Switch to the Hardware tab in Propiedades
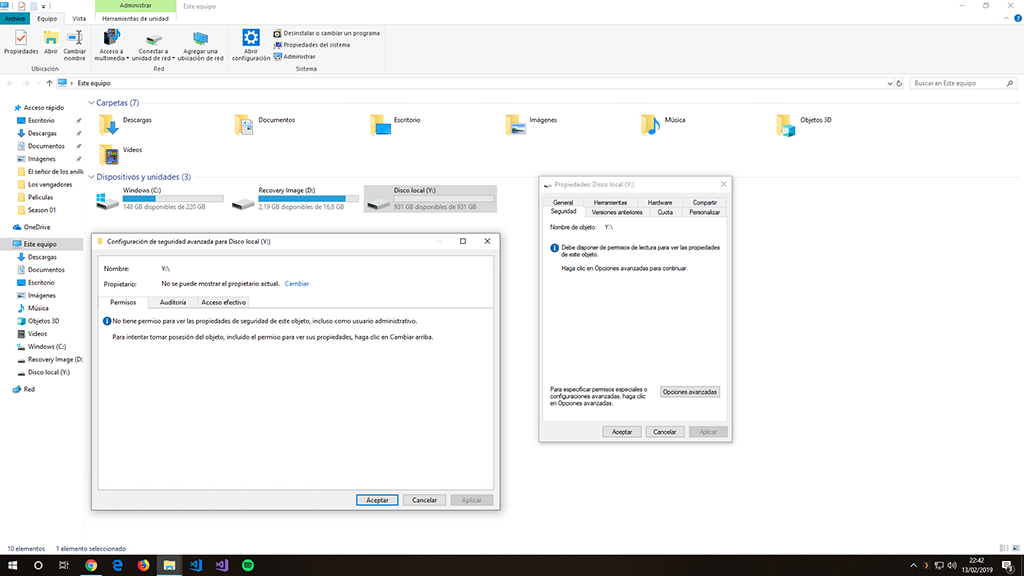 click(660, 202)
